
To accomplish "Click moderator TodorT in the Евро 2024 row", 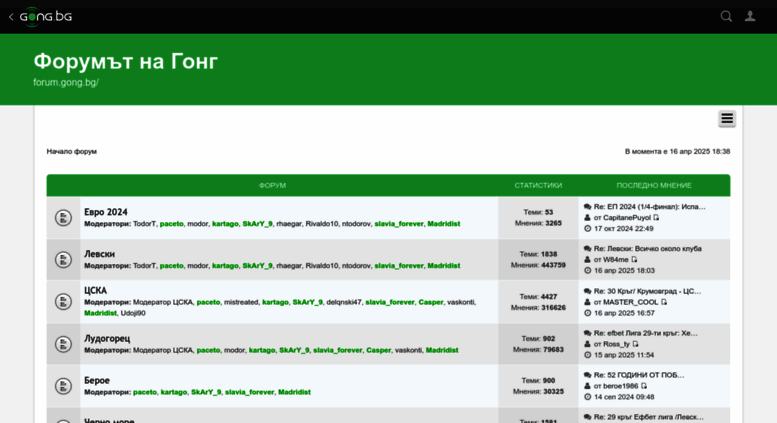I will tap(144, 224).
